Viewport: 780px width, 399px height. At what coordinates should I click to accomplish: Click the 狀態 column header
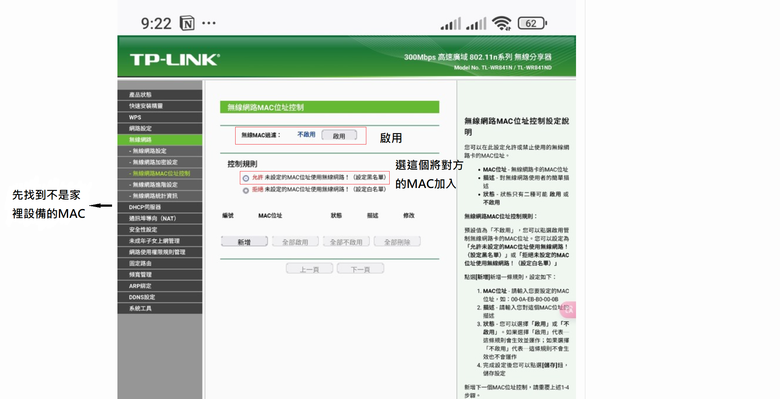336,215
